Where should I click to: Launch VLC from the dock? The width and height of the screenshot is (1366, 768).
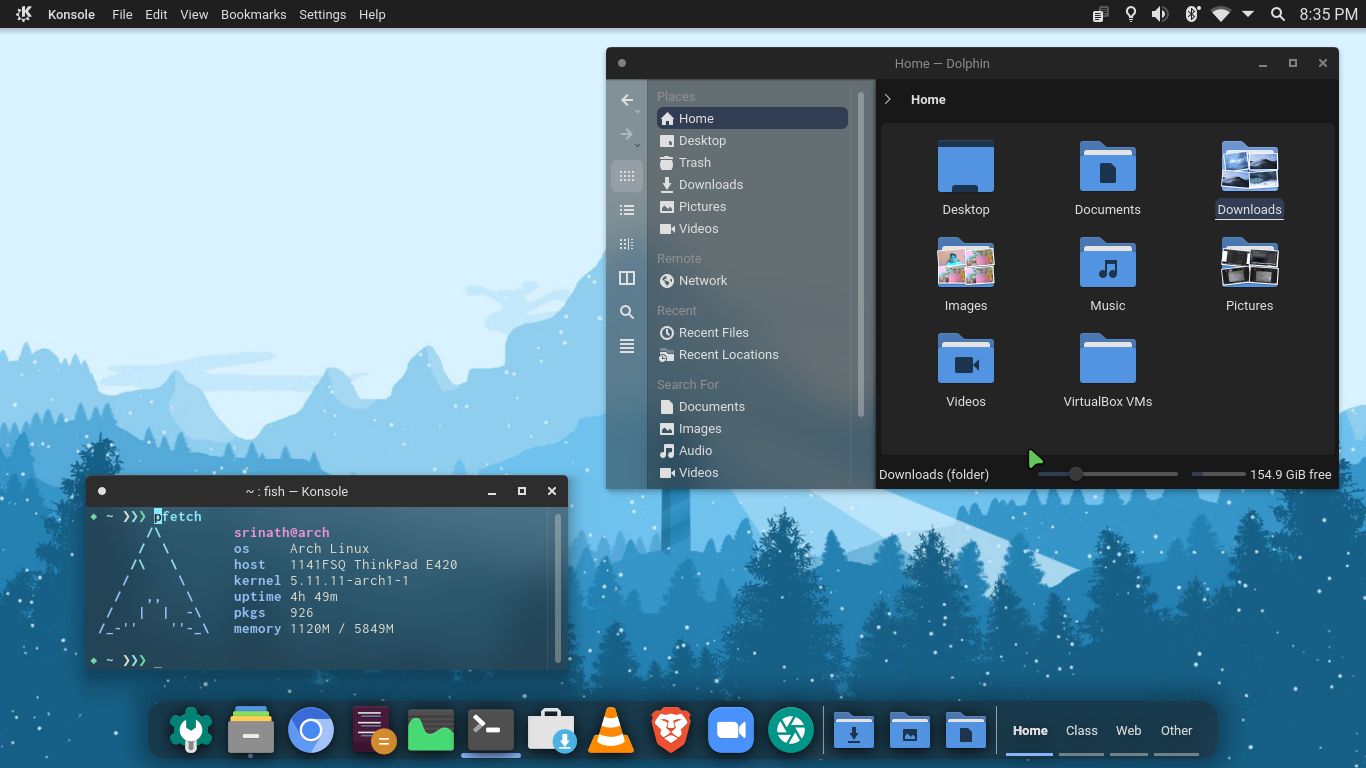pos(610,730)
